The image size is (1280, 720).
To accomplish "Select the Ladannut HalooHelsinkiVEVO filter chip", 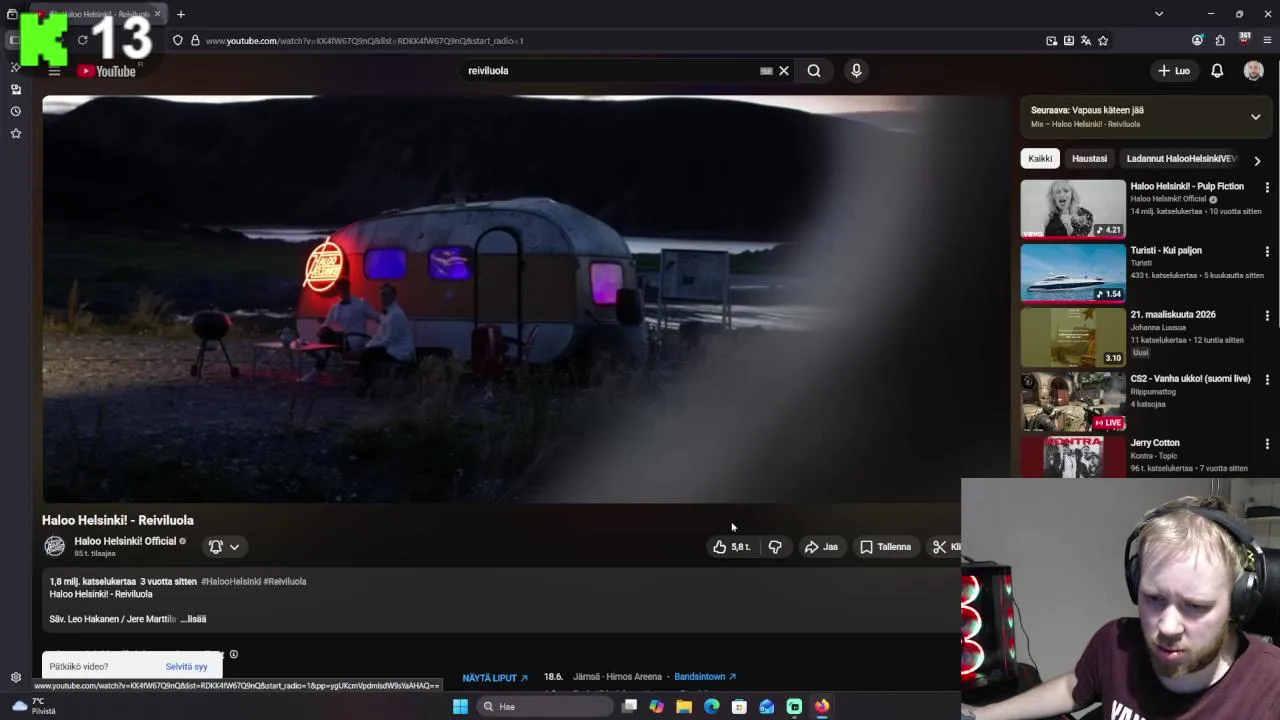I will [1181, 158].
